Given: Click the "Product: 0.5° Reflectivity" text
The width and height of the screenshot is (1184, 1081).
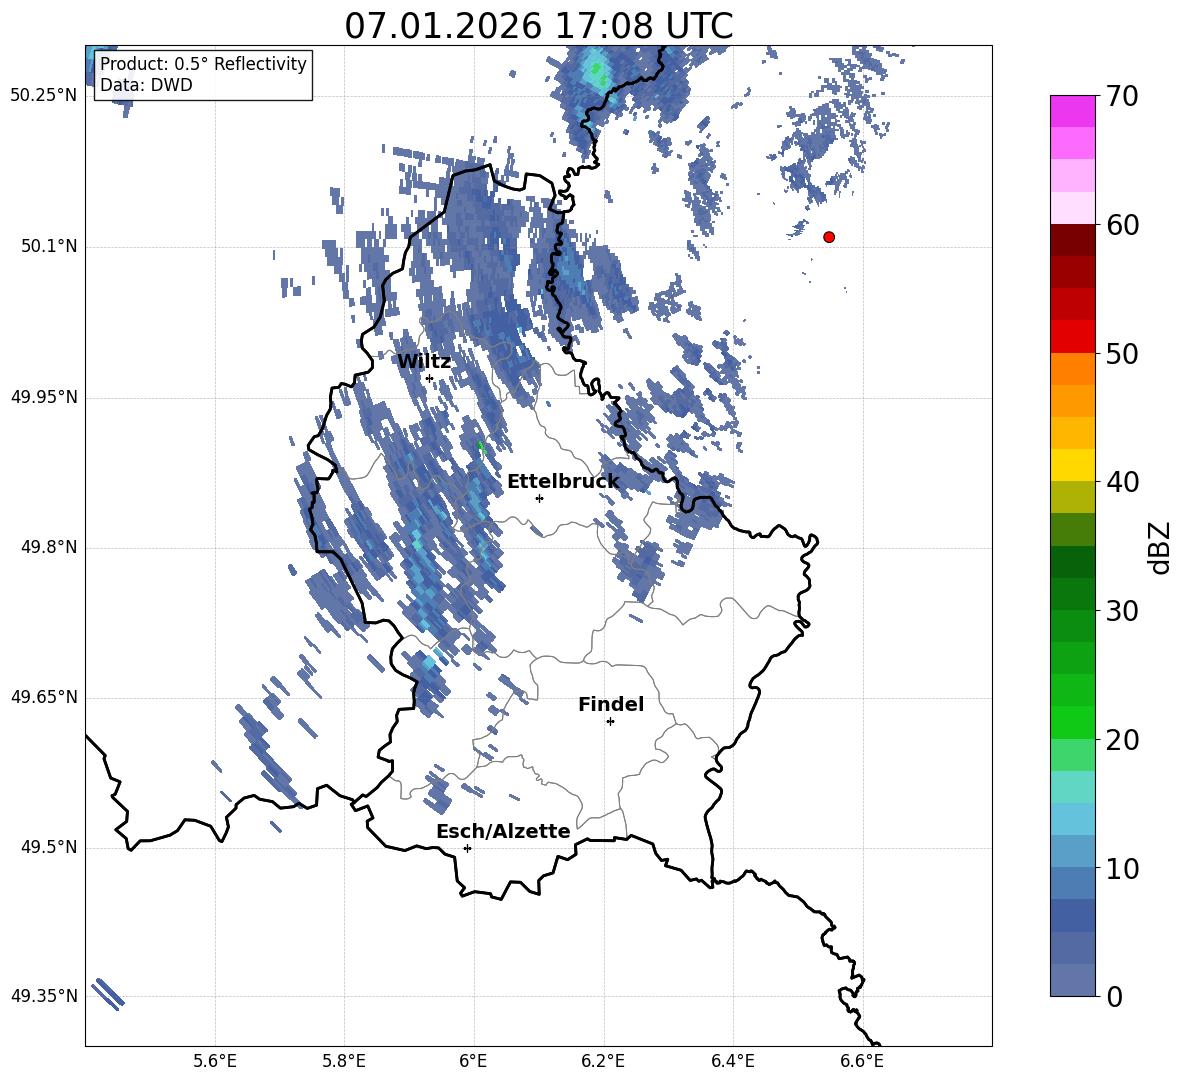Looking at the screenshot, I should 203,63.
